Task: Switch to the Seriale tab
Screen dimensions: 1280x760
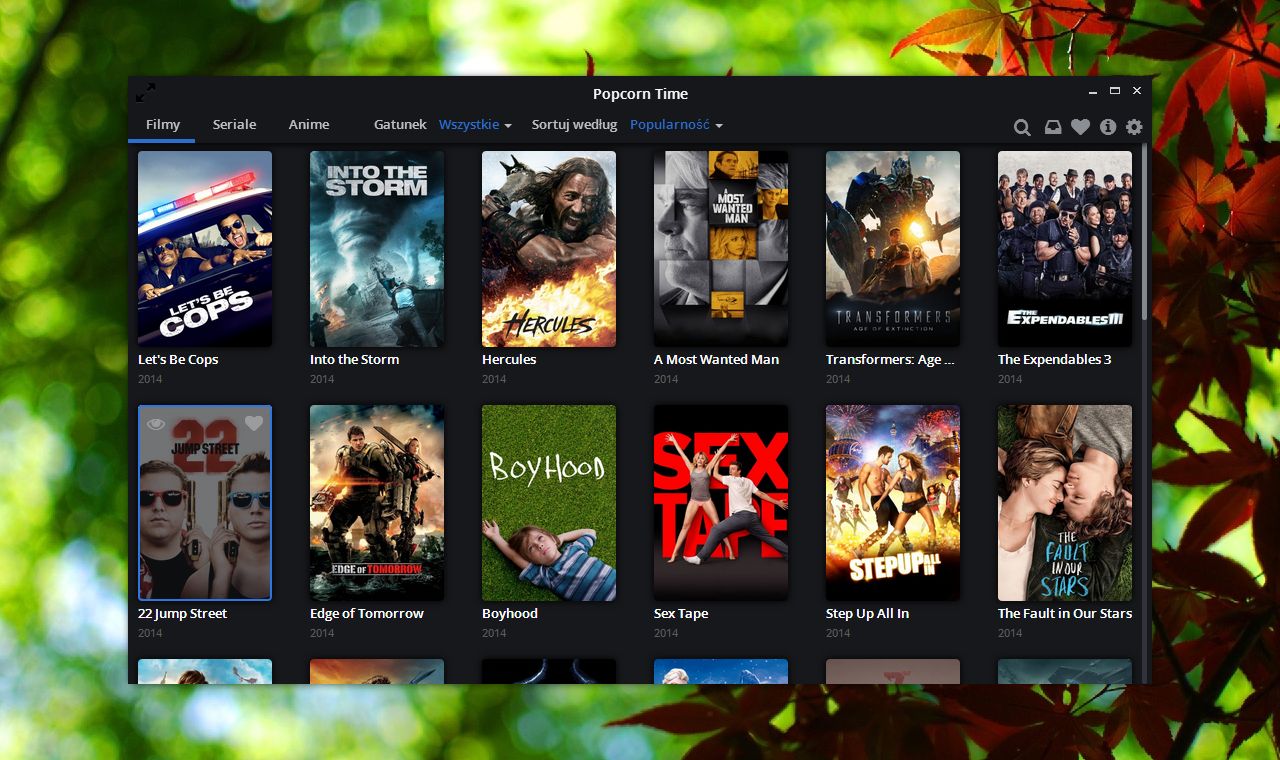Action: [x=234, y=125]
